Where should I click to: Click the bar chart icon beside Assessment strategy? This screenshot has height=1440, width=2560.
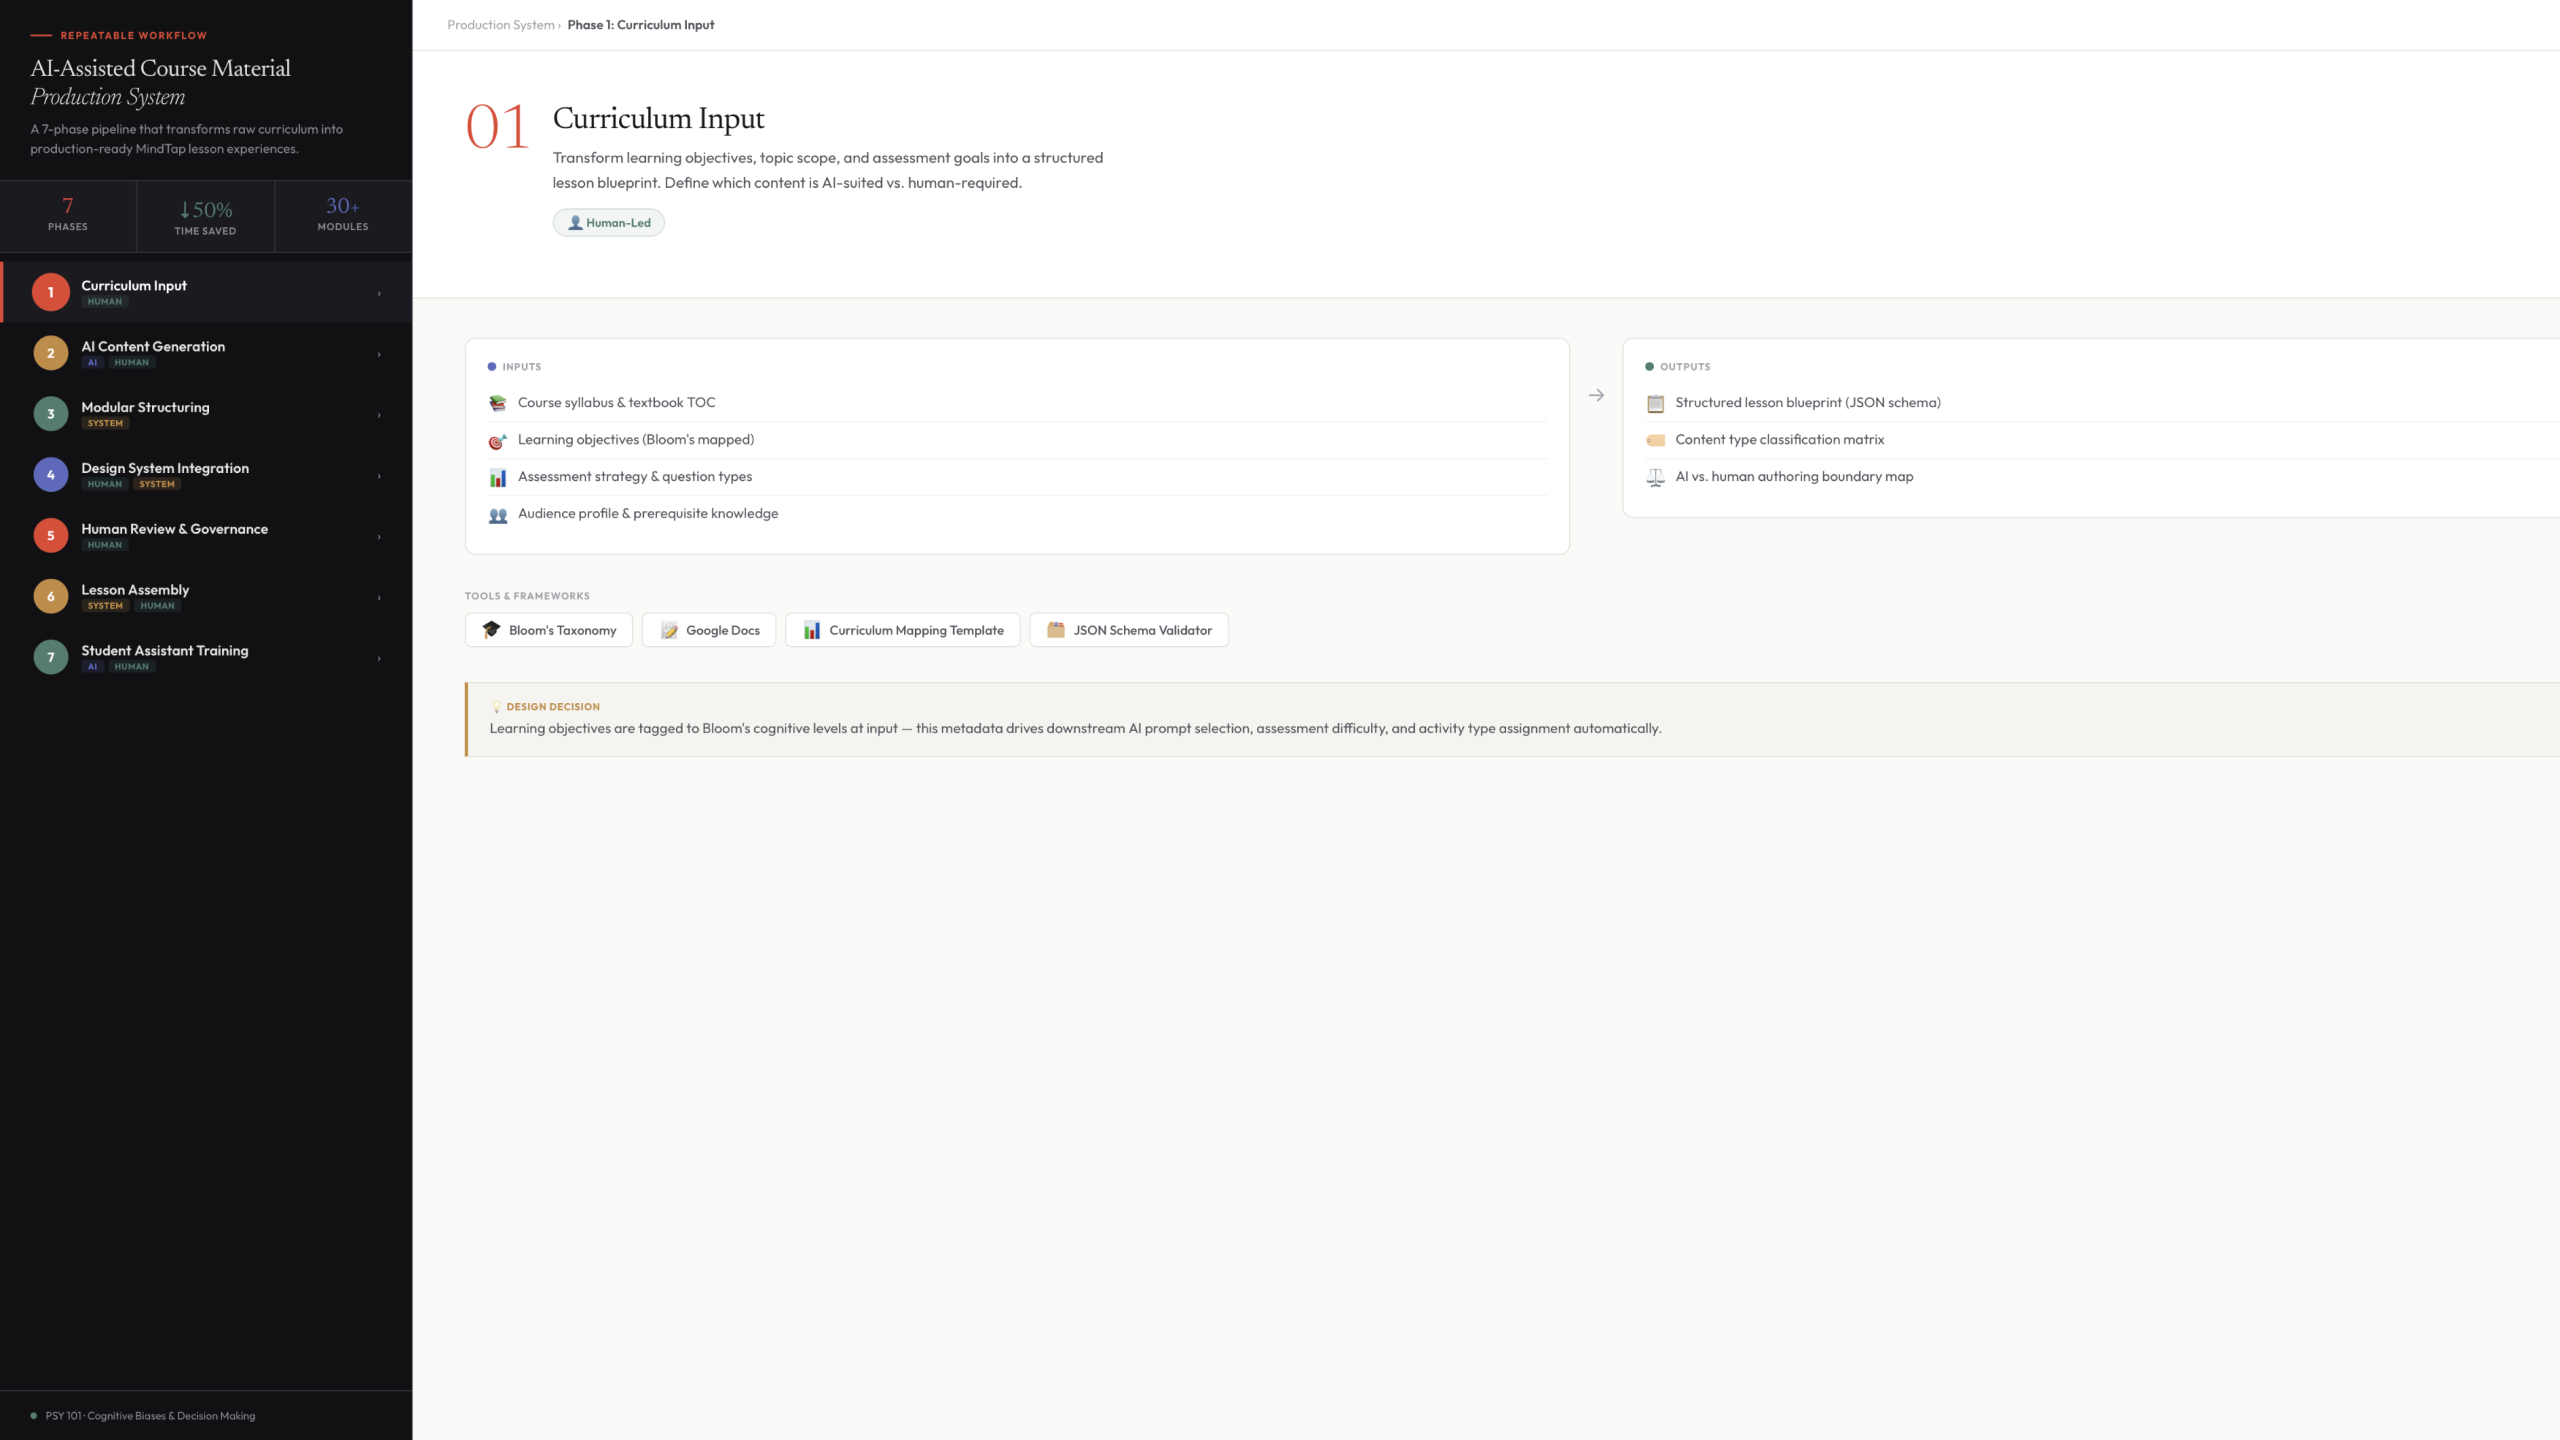pyautogui.click(x=497, y=477)
